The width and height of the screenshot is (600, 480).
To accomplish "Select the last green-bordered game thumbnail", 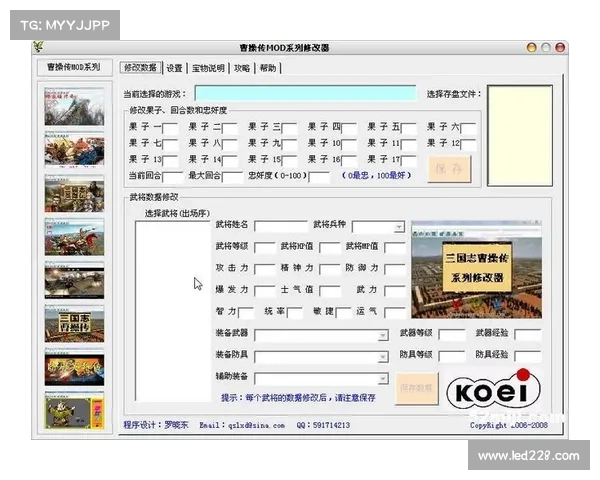I will click(x=74, y=410).
